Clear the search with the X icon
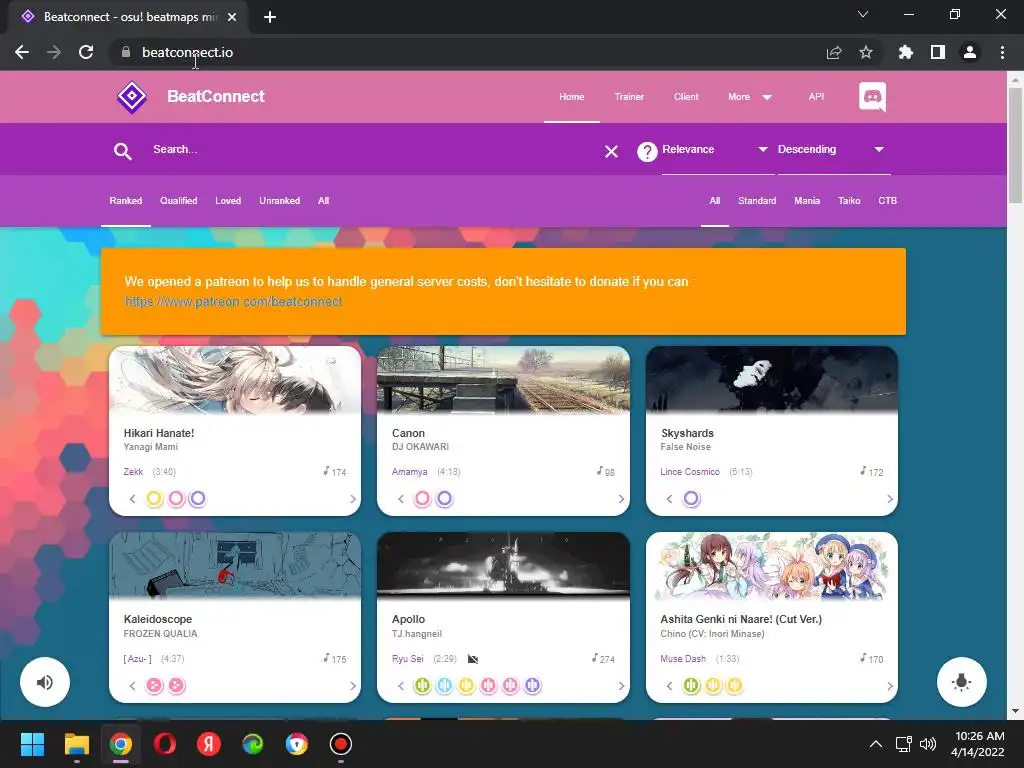 [x=611, y=152]
